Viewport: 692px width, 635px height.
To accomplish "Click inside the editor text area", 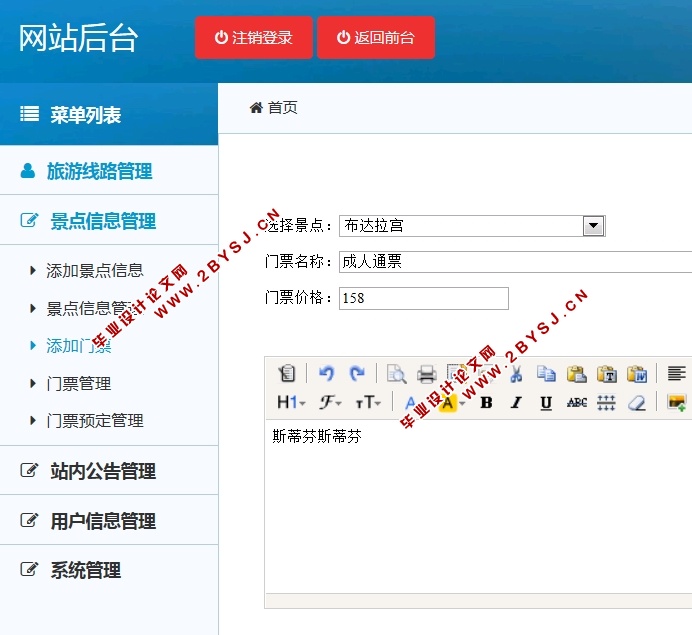I will point(478,506).
